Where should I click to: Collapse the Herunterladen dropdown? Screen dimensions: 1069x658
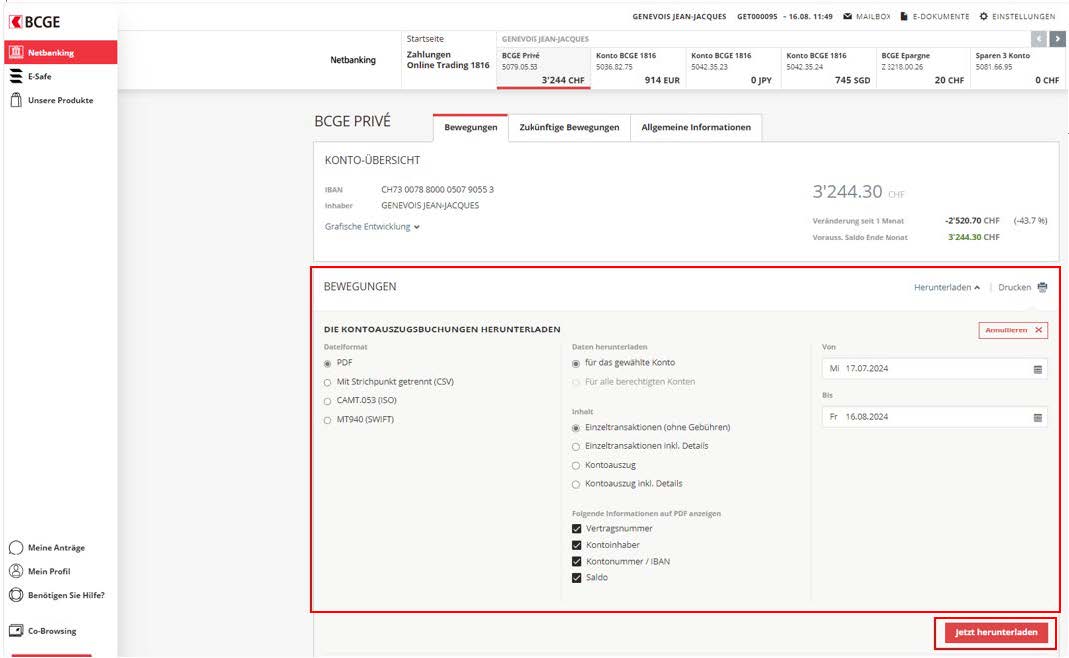pos(947,287)
